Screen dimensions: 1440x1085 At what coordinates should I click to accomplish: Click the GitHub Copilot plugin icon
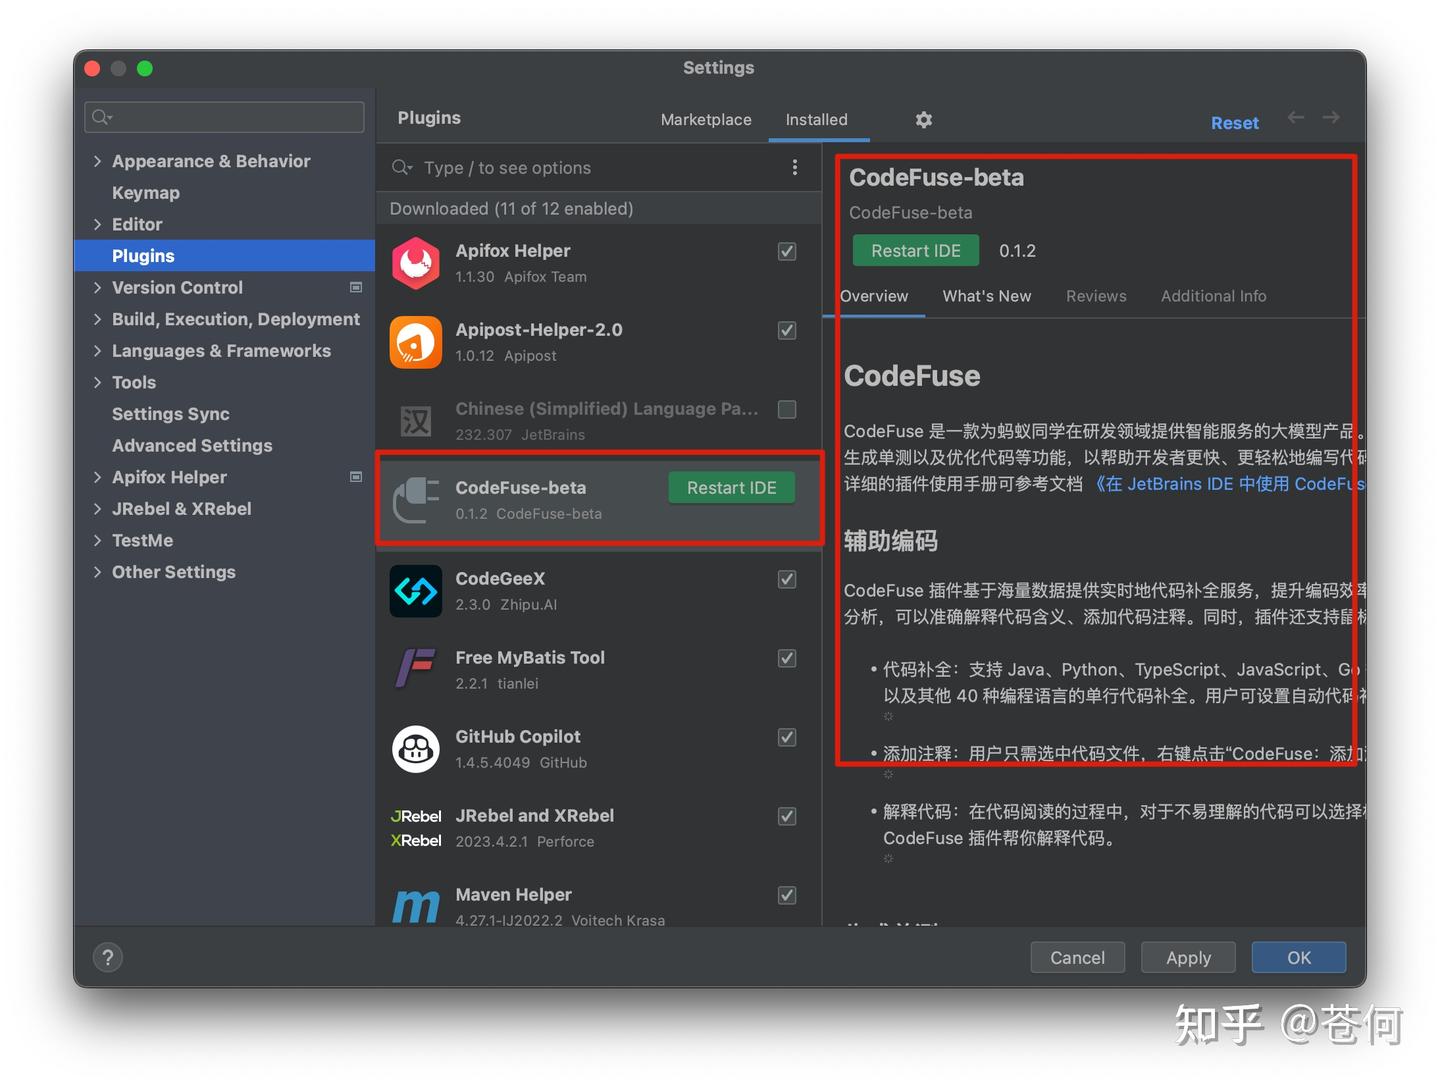click(416, 749)
